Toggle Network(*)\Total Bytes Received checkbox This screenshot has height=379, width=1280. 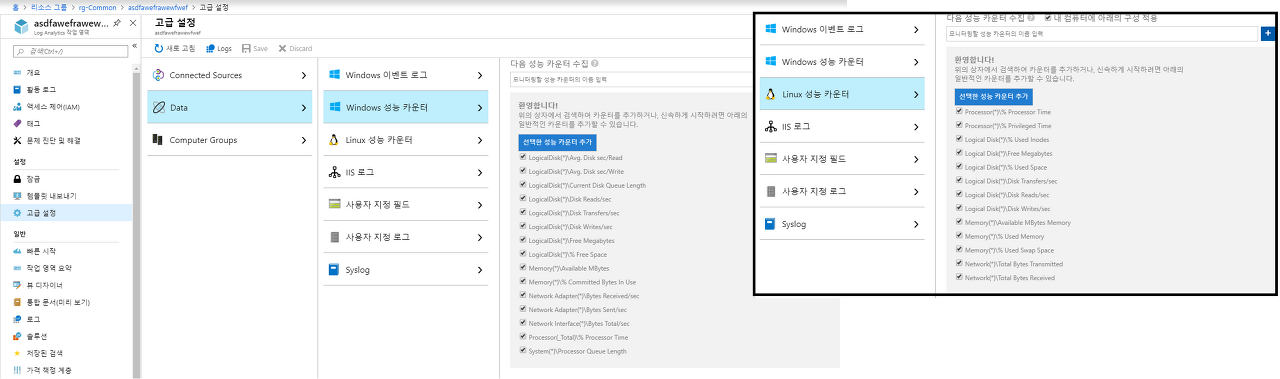(x=959, y=277)
